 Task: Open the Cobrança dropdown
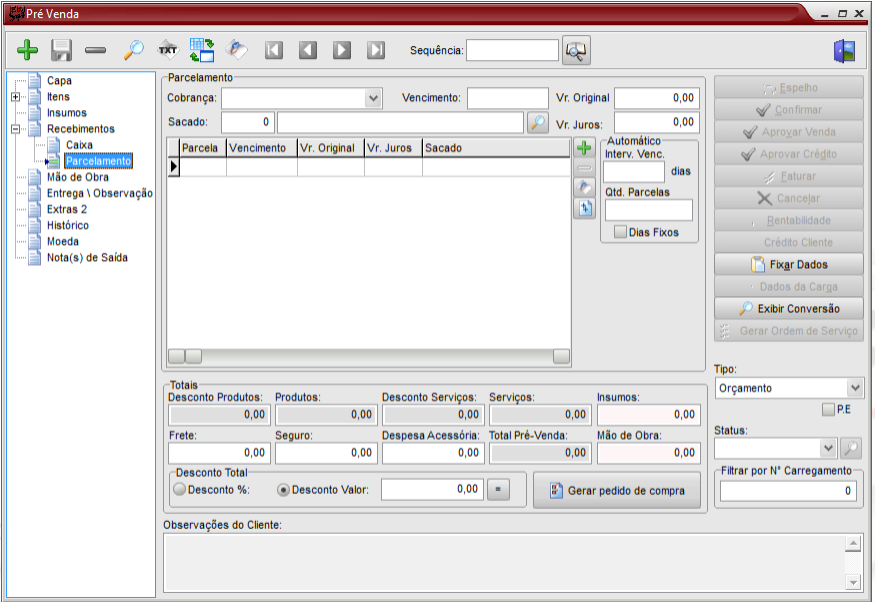point(373,98)
